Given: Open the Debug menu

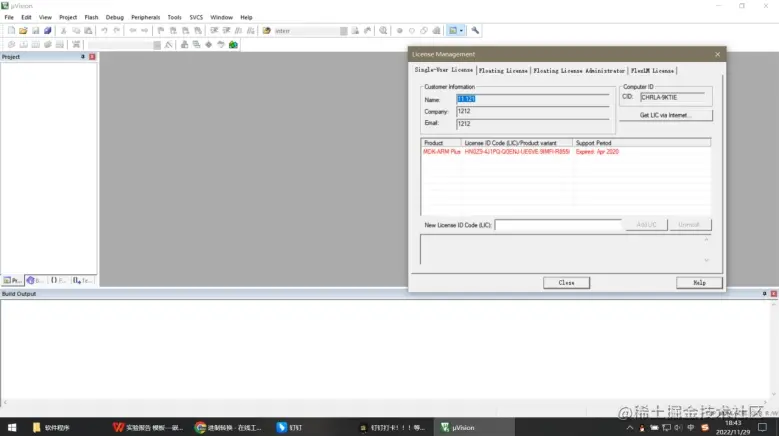Looking at the screenshot, I should pyautogui.click(x=115, y=17).
